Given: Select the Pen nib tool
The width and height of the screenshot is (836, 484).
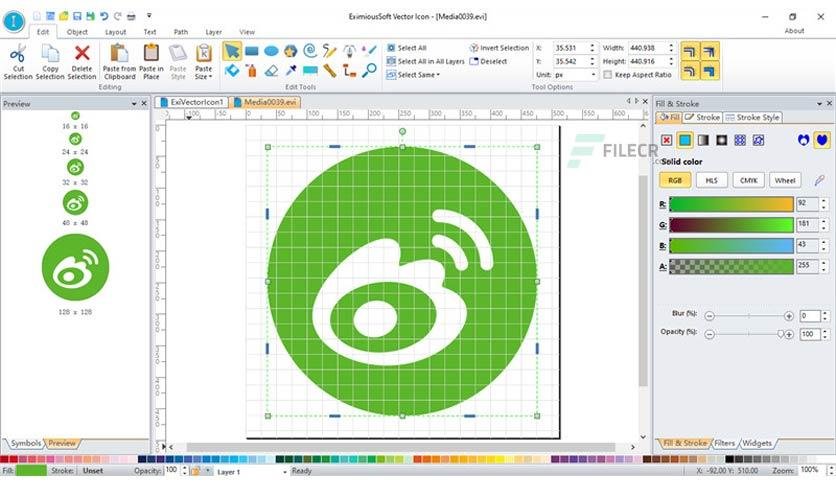Looking at the screenshot, I should tap(349, 51).
